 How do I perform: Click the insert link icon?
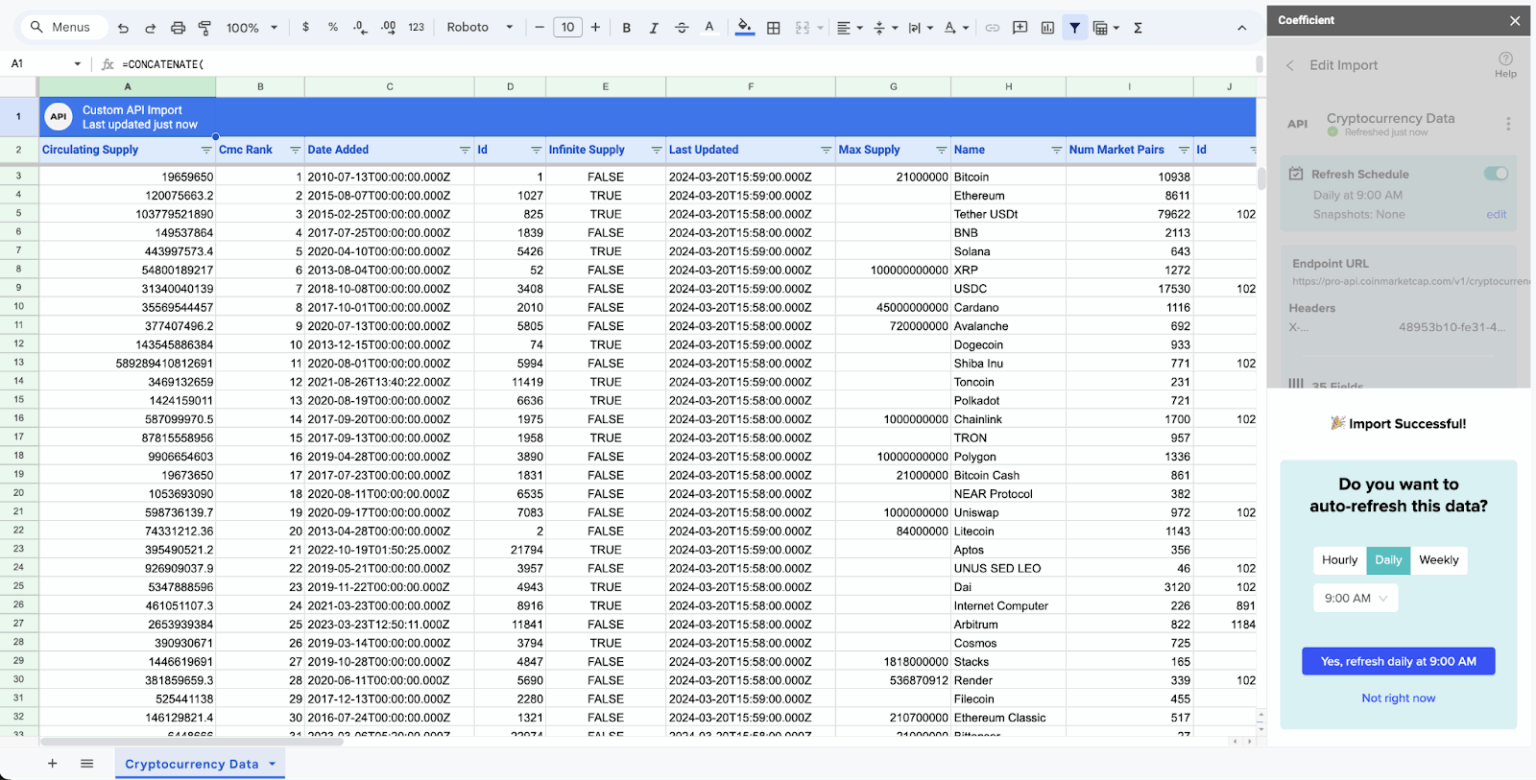pyautogui.click(x=993, y=27)
